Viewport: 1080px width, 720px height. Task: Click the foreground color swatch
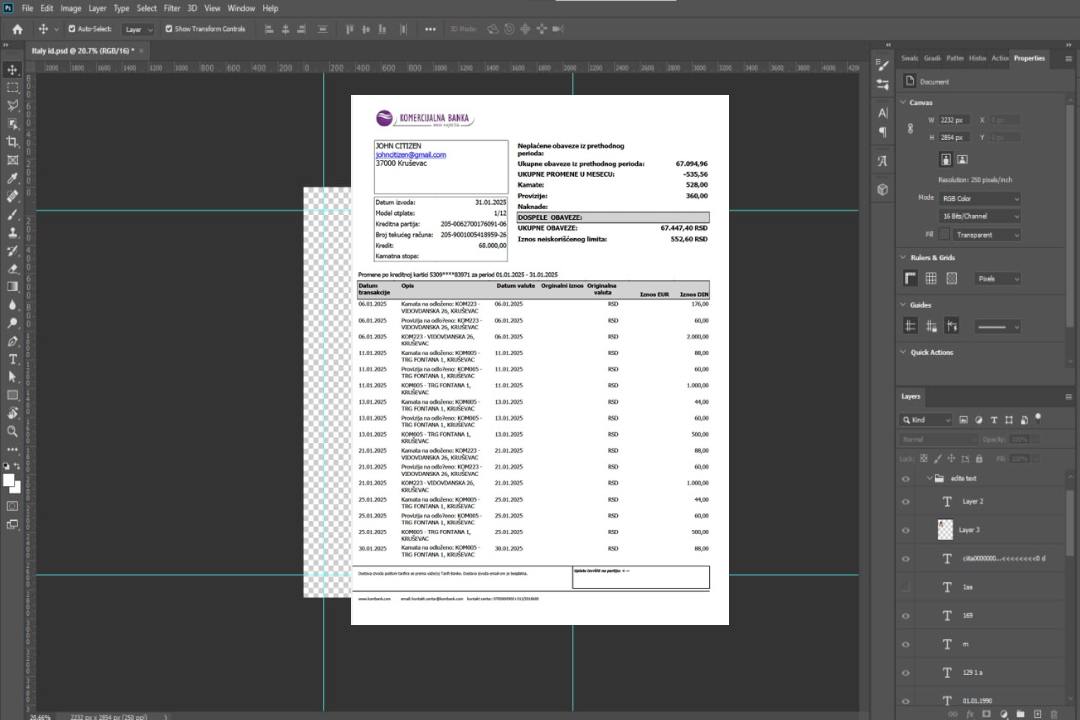9,481
